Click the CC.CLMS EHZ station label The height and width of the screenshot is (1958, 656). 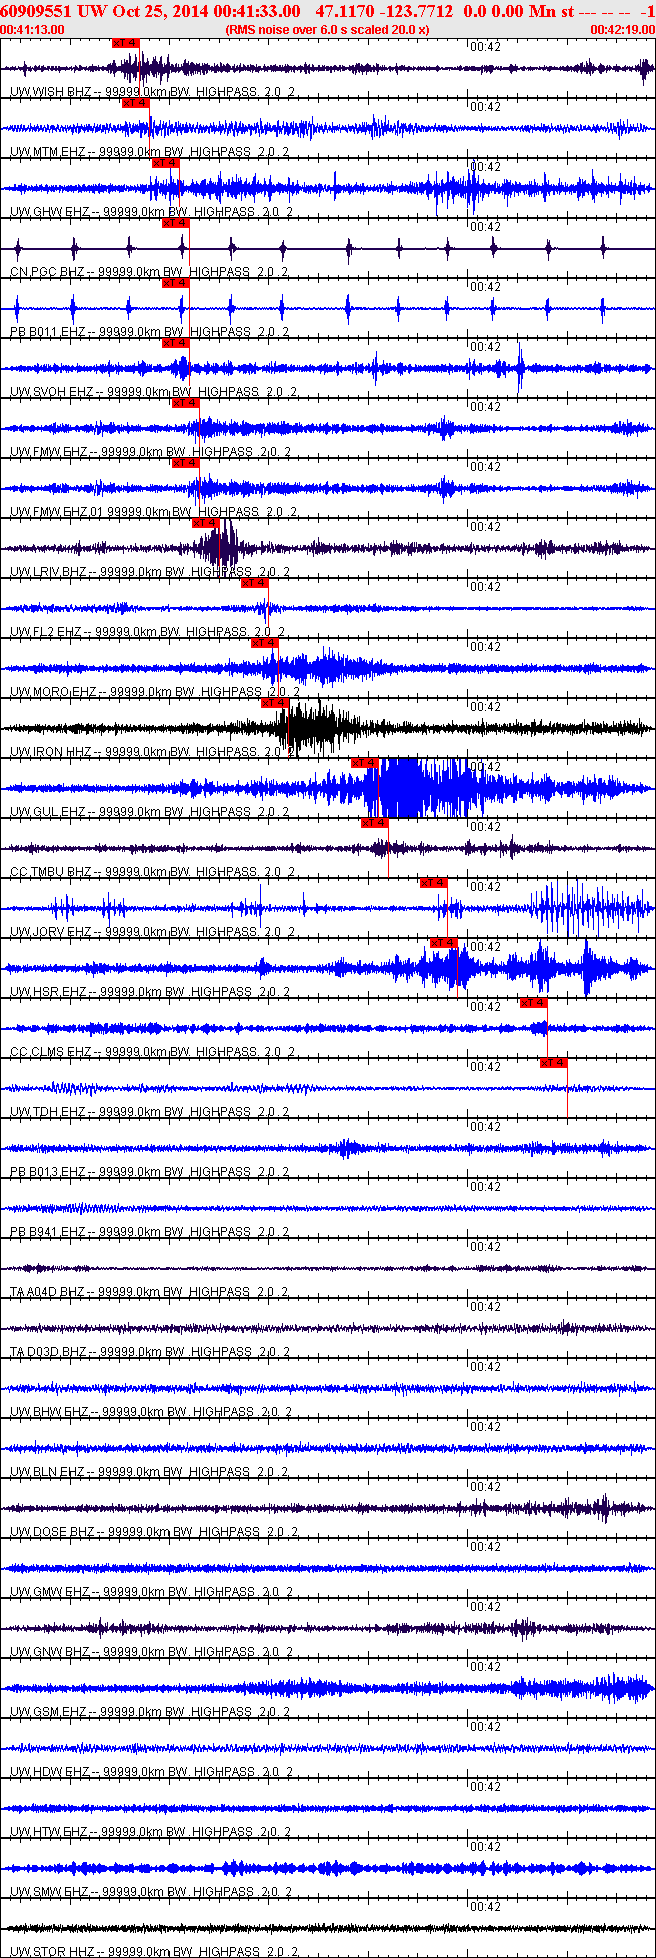point(152,1052)
